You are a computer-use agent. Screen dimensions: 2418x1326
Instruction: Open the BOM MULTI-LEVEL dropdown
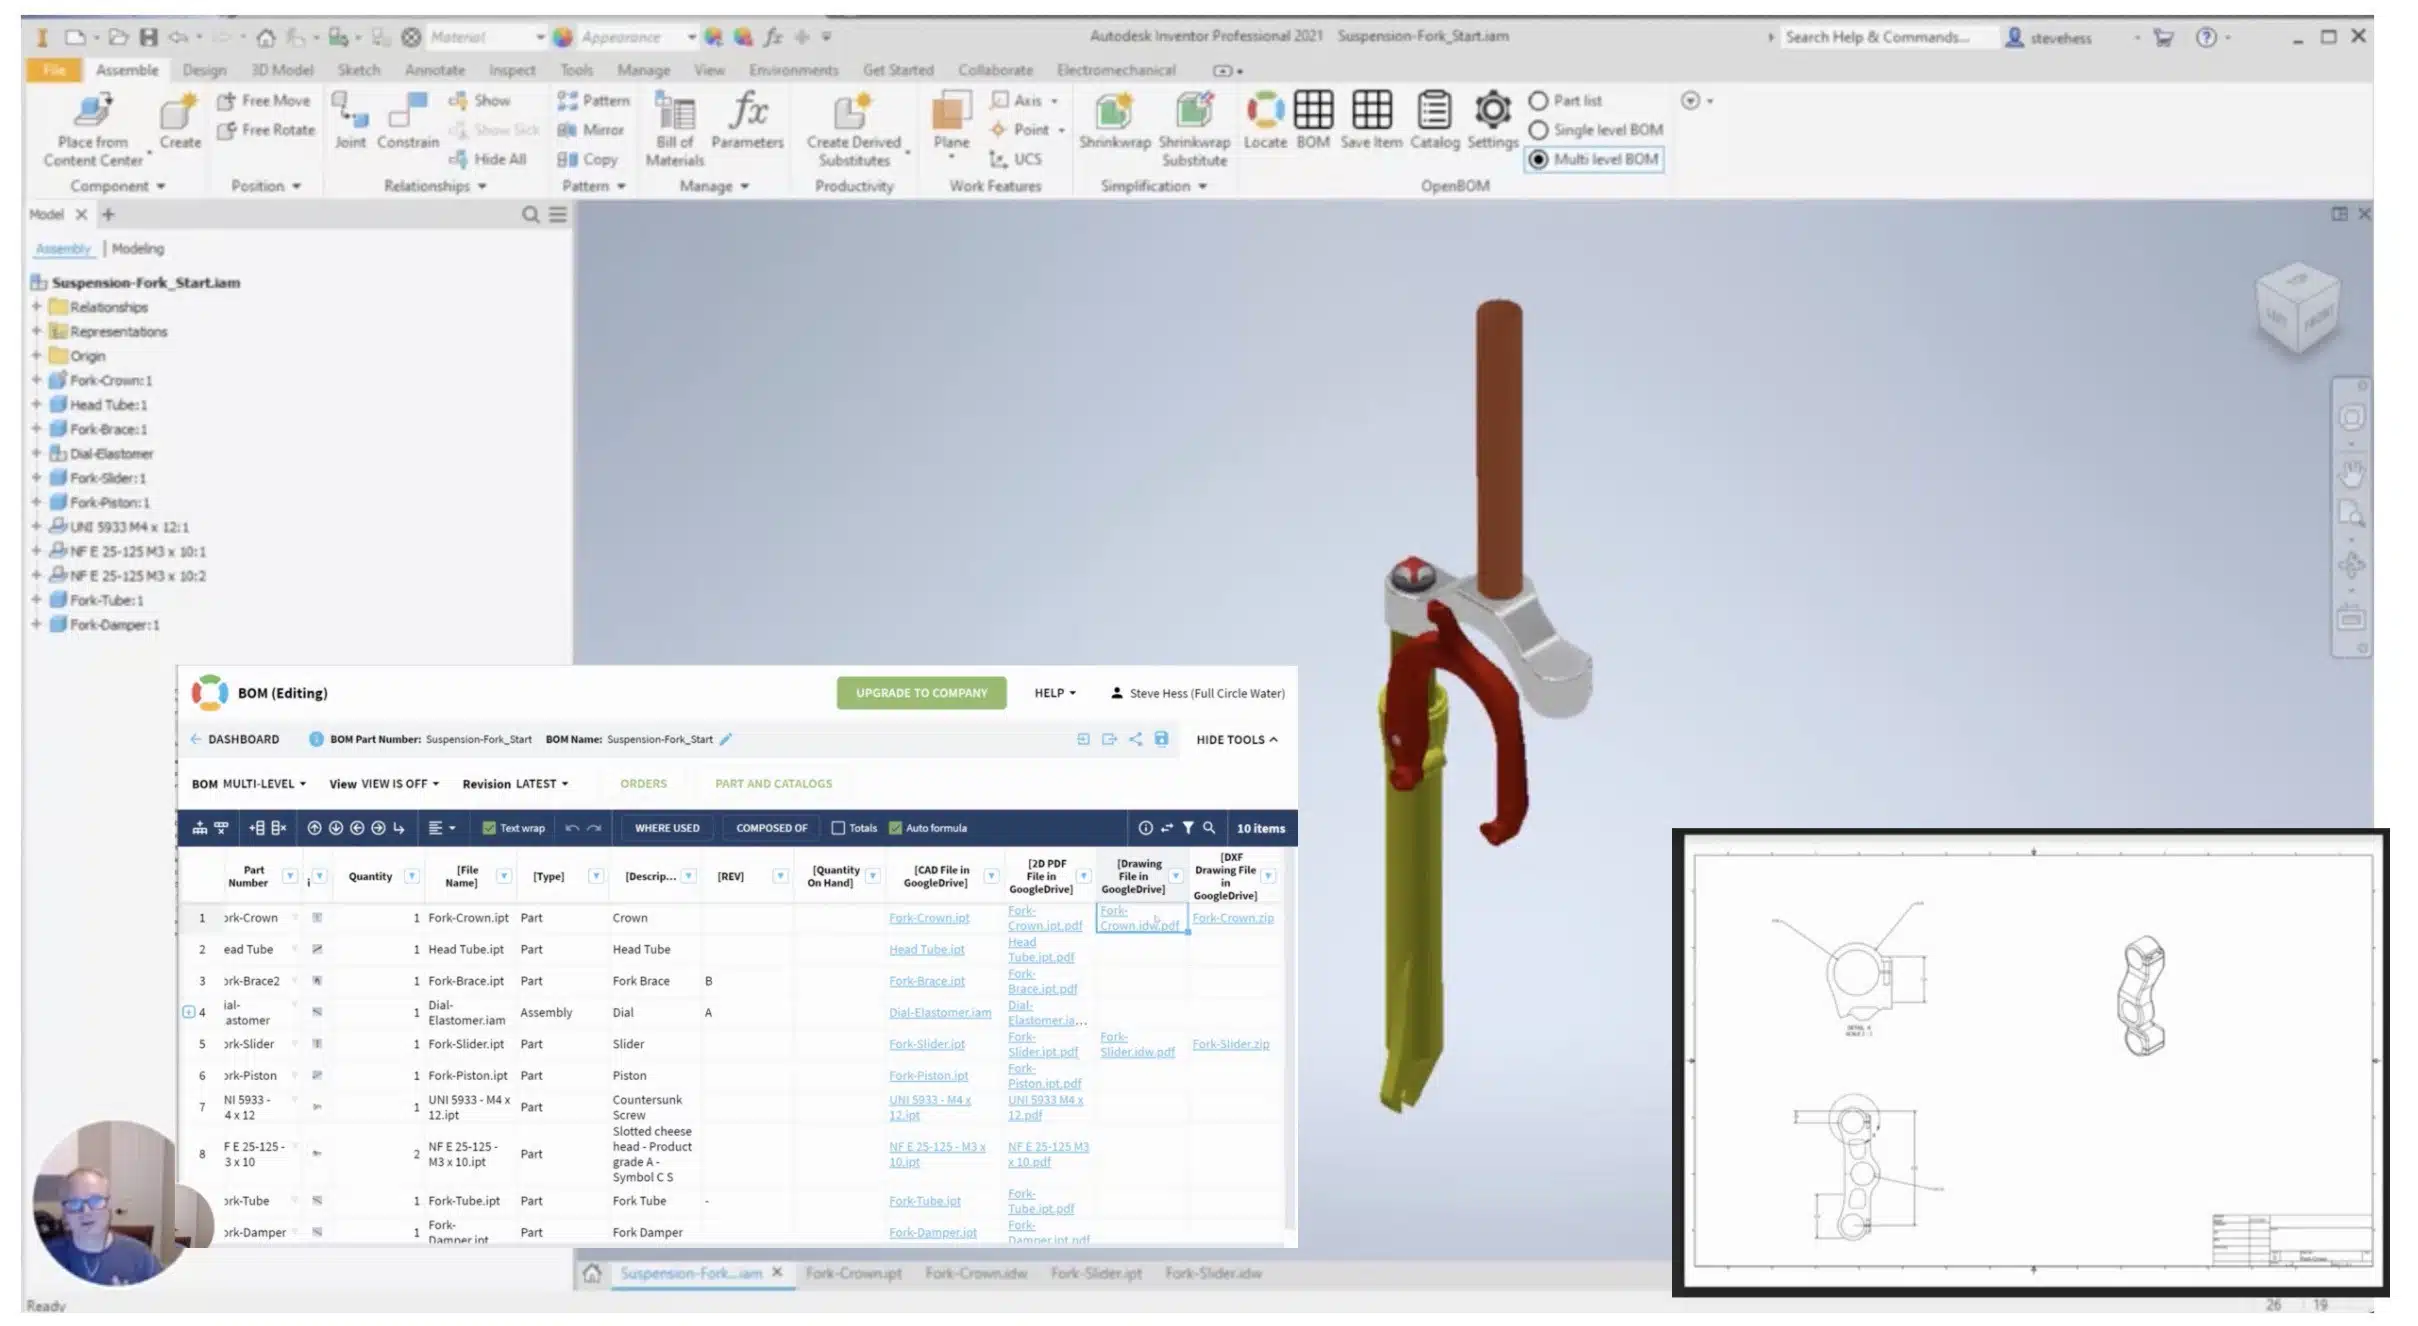coord(249,784)
